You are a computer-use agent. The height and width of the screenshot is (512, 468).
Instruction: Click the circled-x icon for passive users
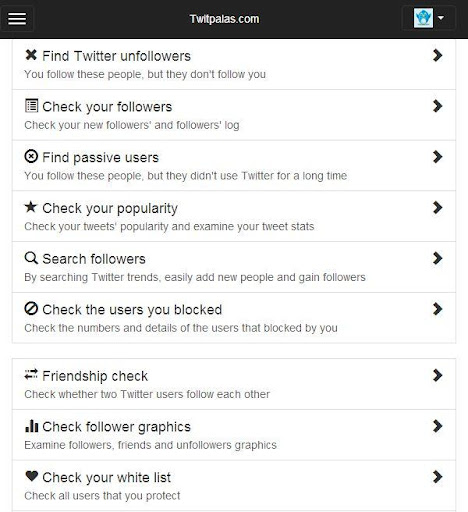tap(31, 156)
